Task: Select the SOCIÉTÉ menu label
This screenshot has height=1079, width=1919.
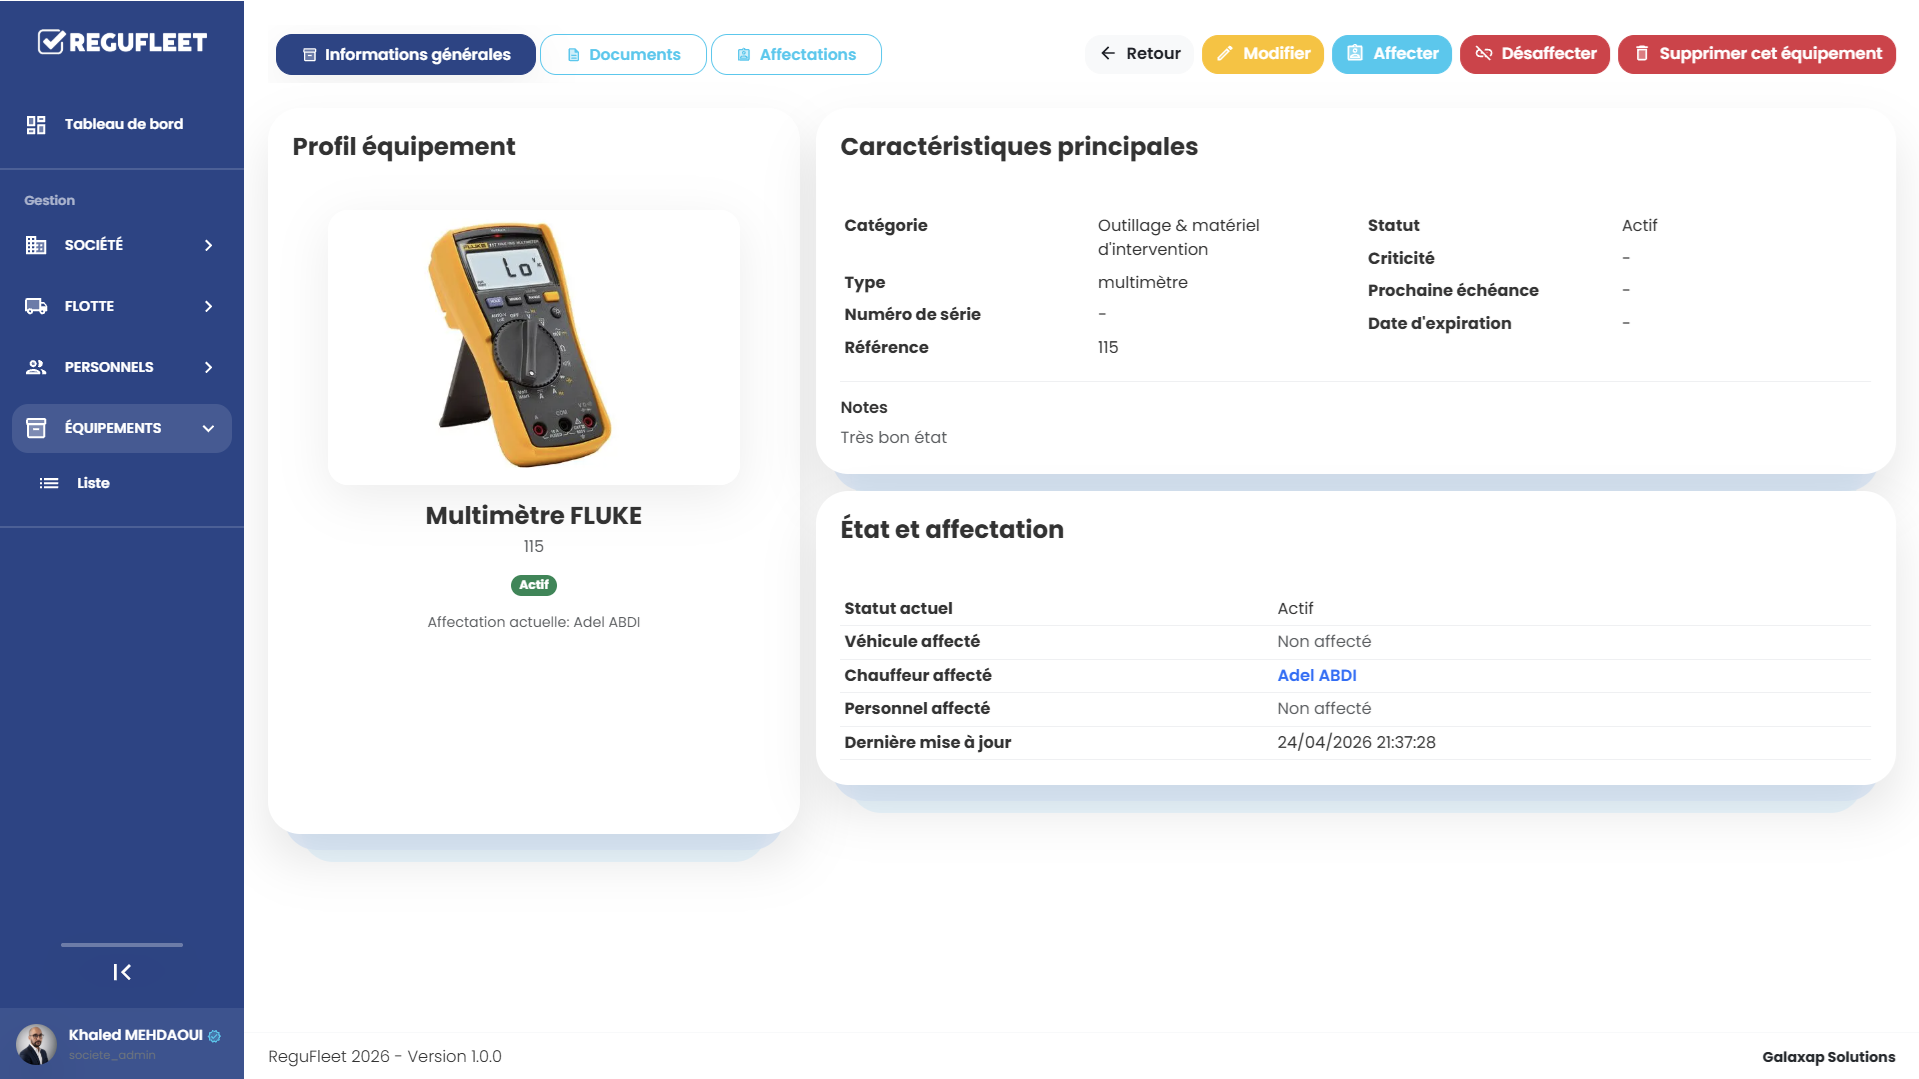Action: [x=94, y=245]
